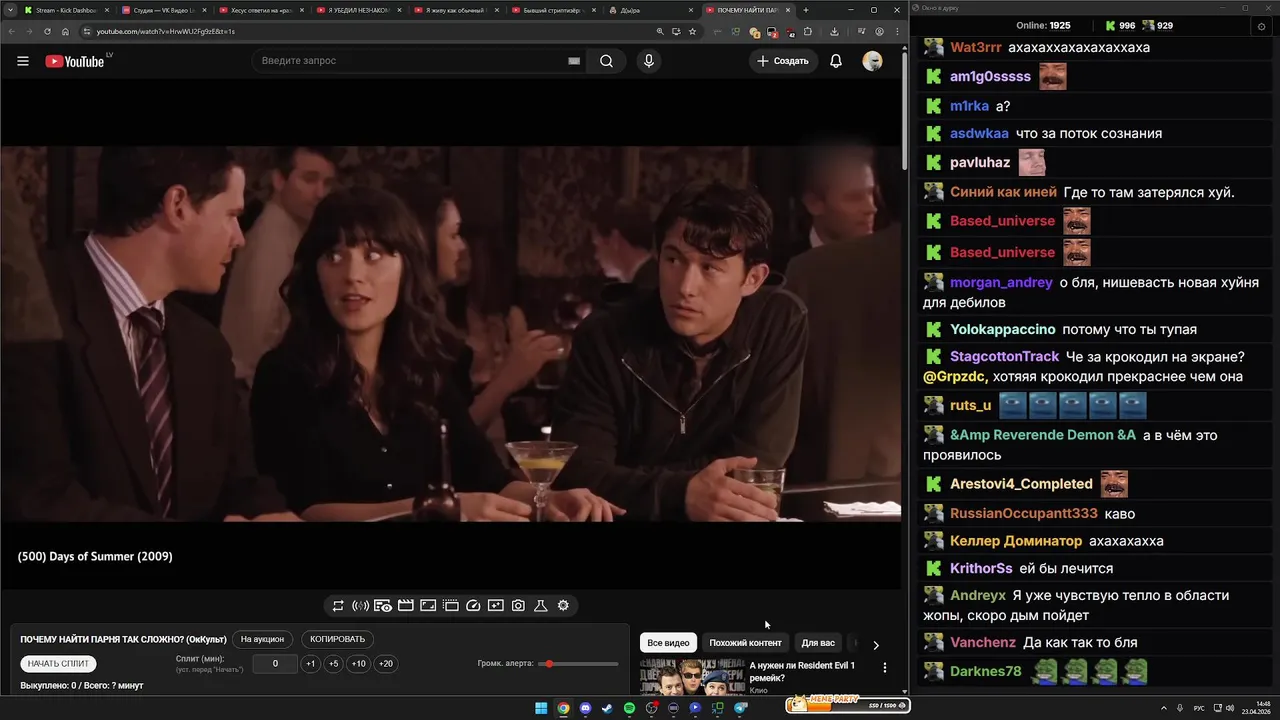This screenshot has width=1280, height=720.
Task: Open Steam from the taskbar
Action: pyautogui.click(x=607, y=708)
